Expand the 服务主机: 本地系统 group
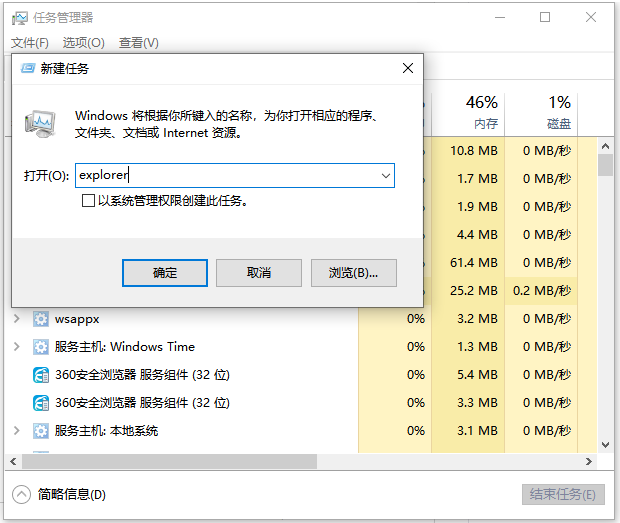 16,431
